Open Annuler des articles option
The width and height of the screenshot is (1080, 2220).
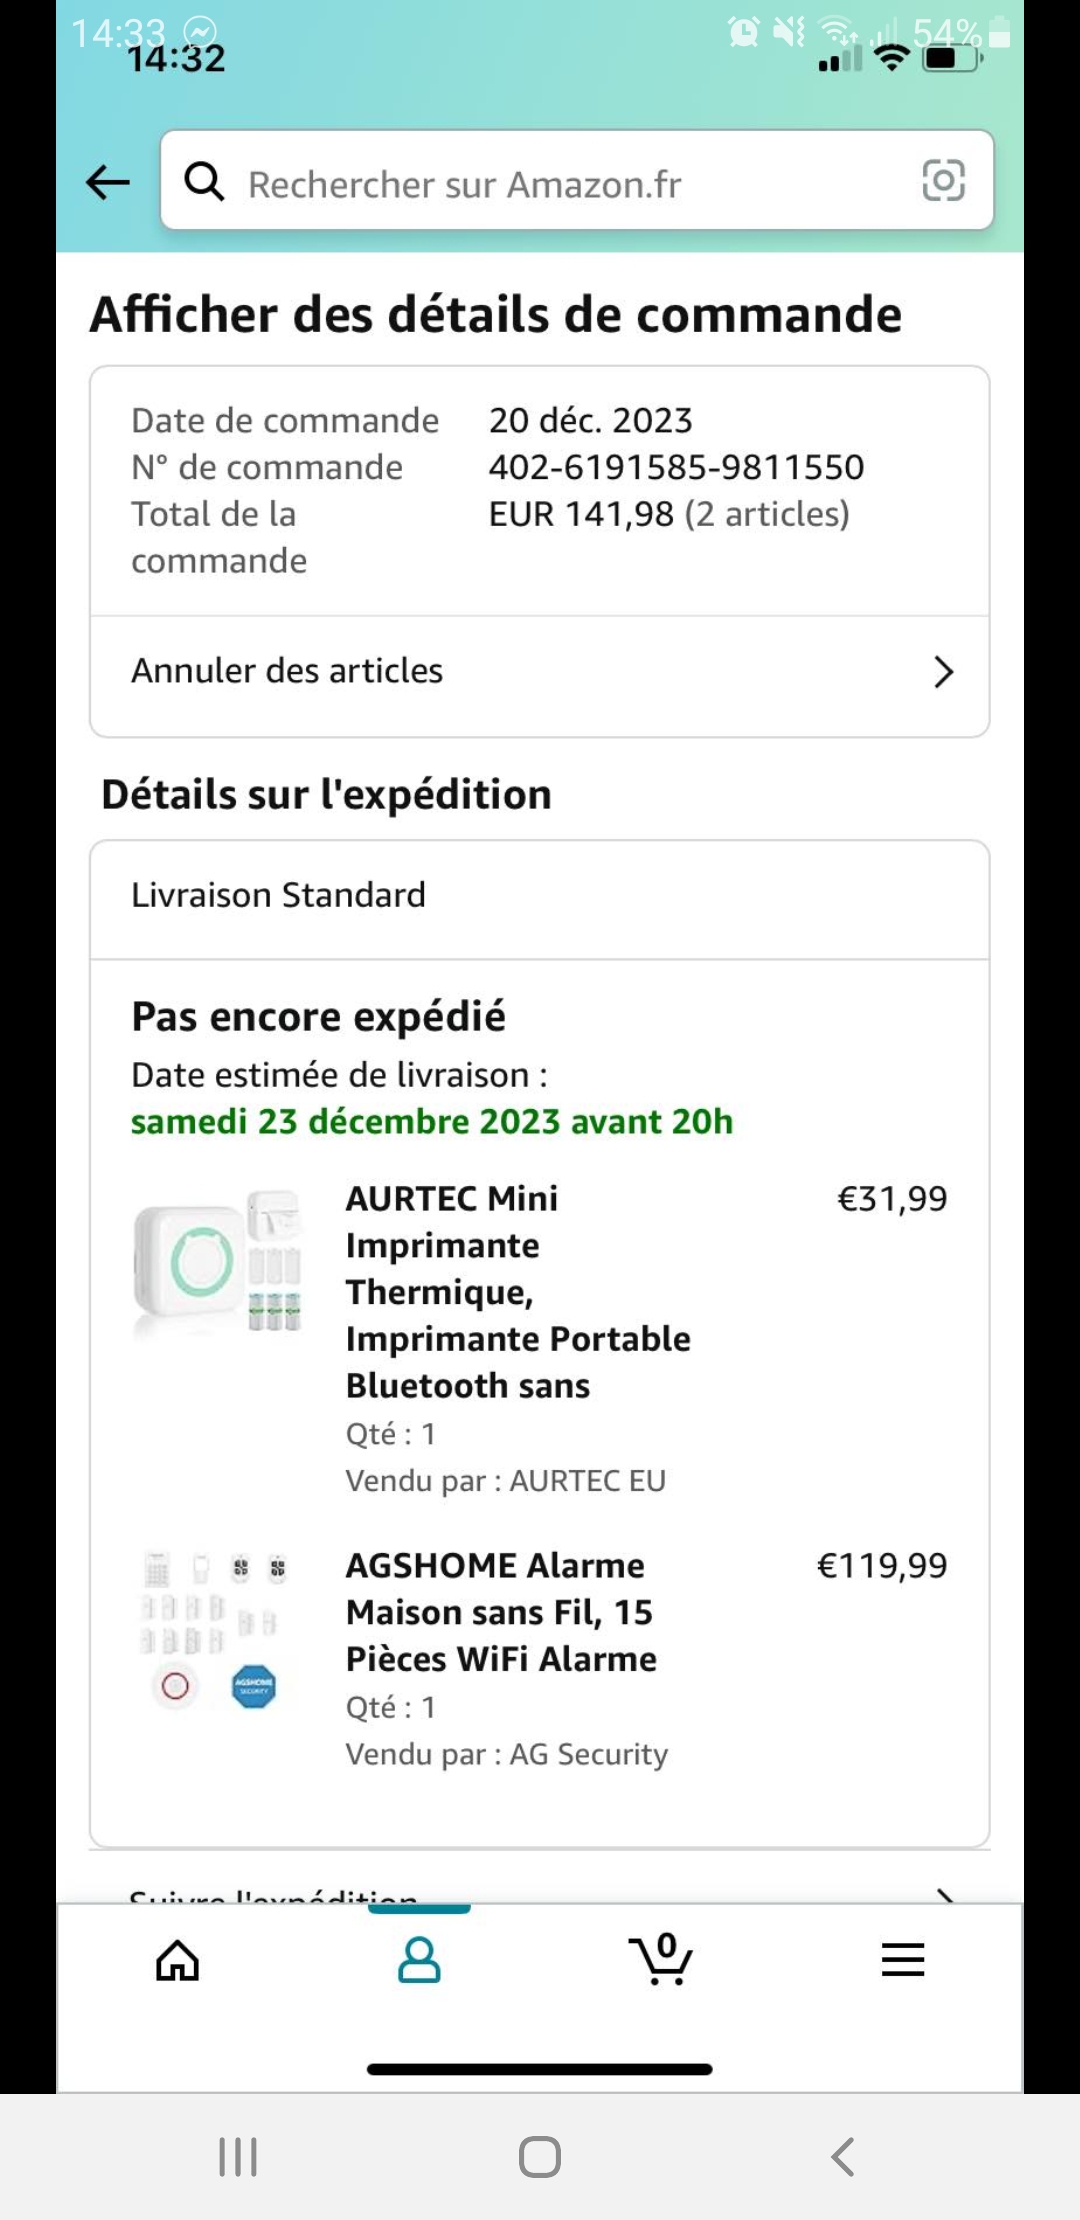click(x=288, y=671)
